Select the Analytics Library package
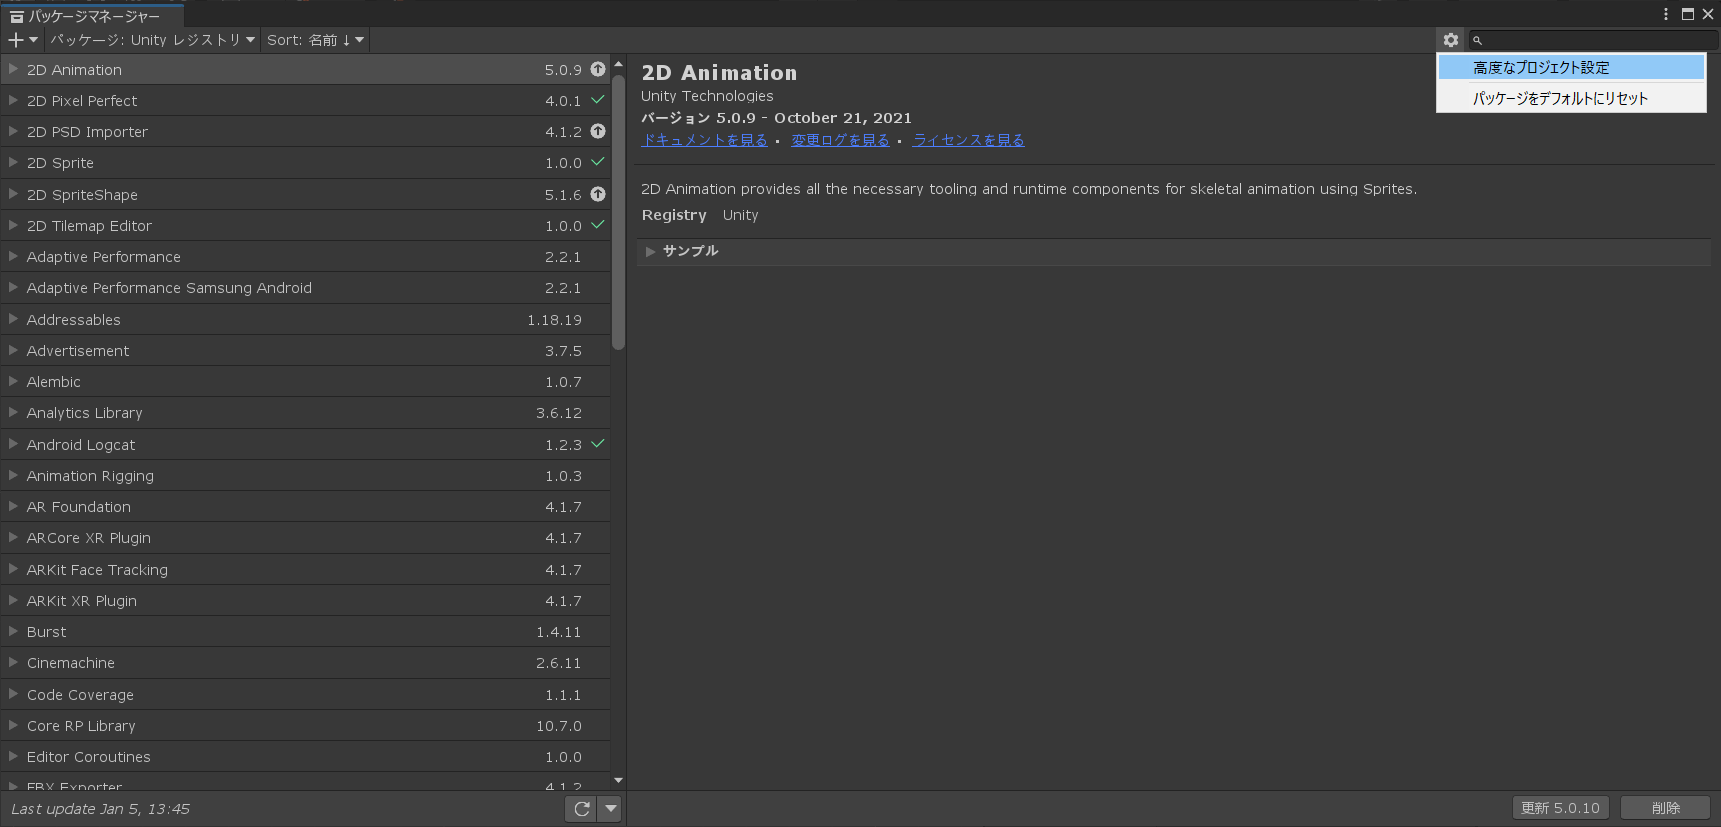Viewport: 1721px width, 827px height. 305,412
